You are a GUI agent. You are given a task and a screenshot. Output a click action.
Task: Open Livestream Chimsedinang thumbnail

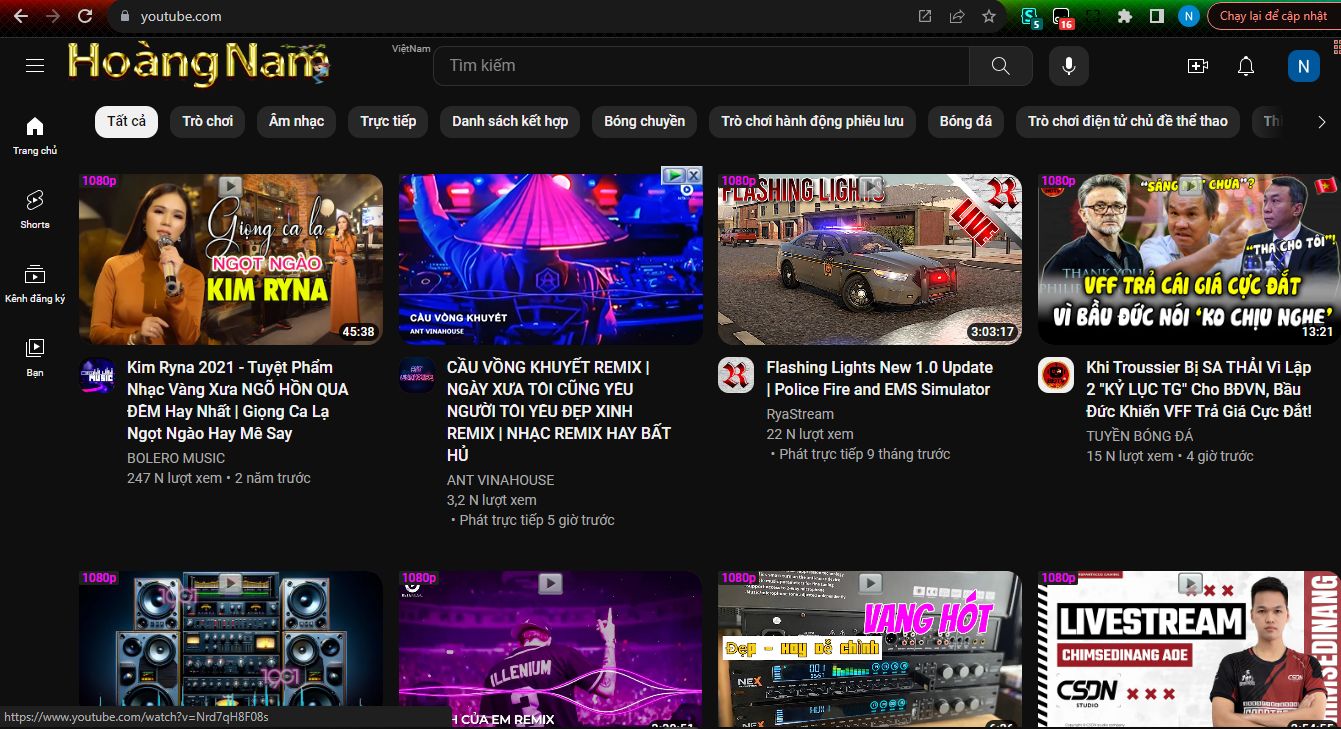1189,650
